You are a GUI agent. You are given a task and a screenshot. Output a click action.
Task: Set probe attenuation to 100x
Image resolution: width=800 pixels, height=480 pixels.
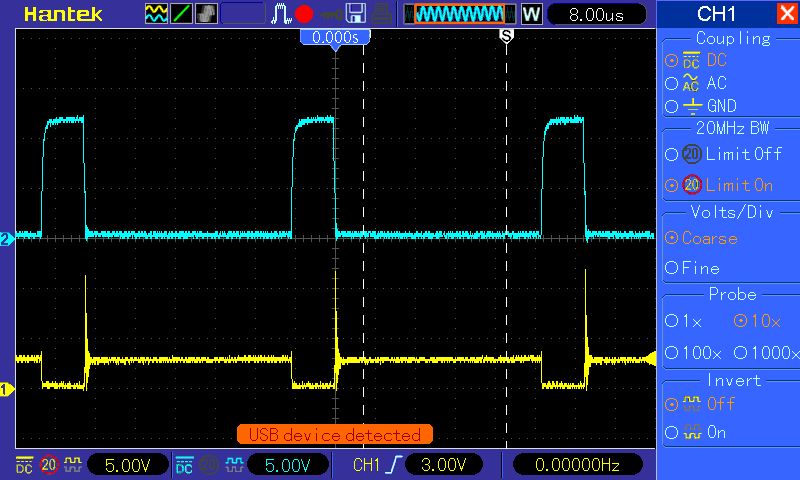671,352
